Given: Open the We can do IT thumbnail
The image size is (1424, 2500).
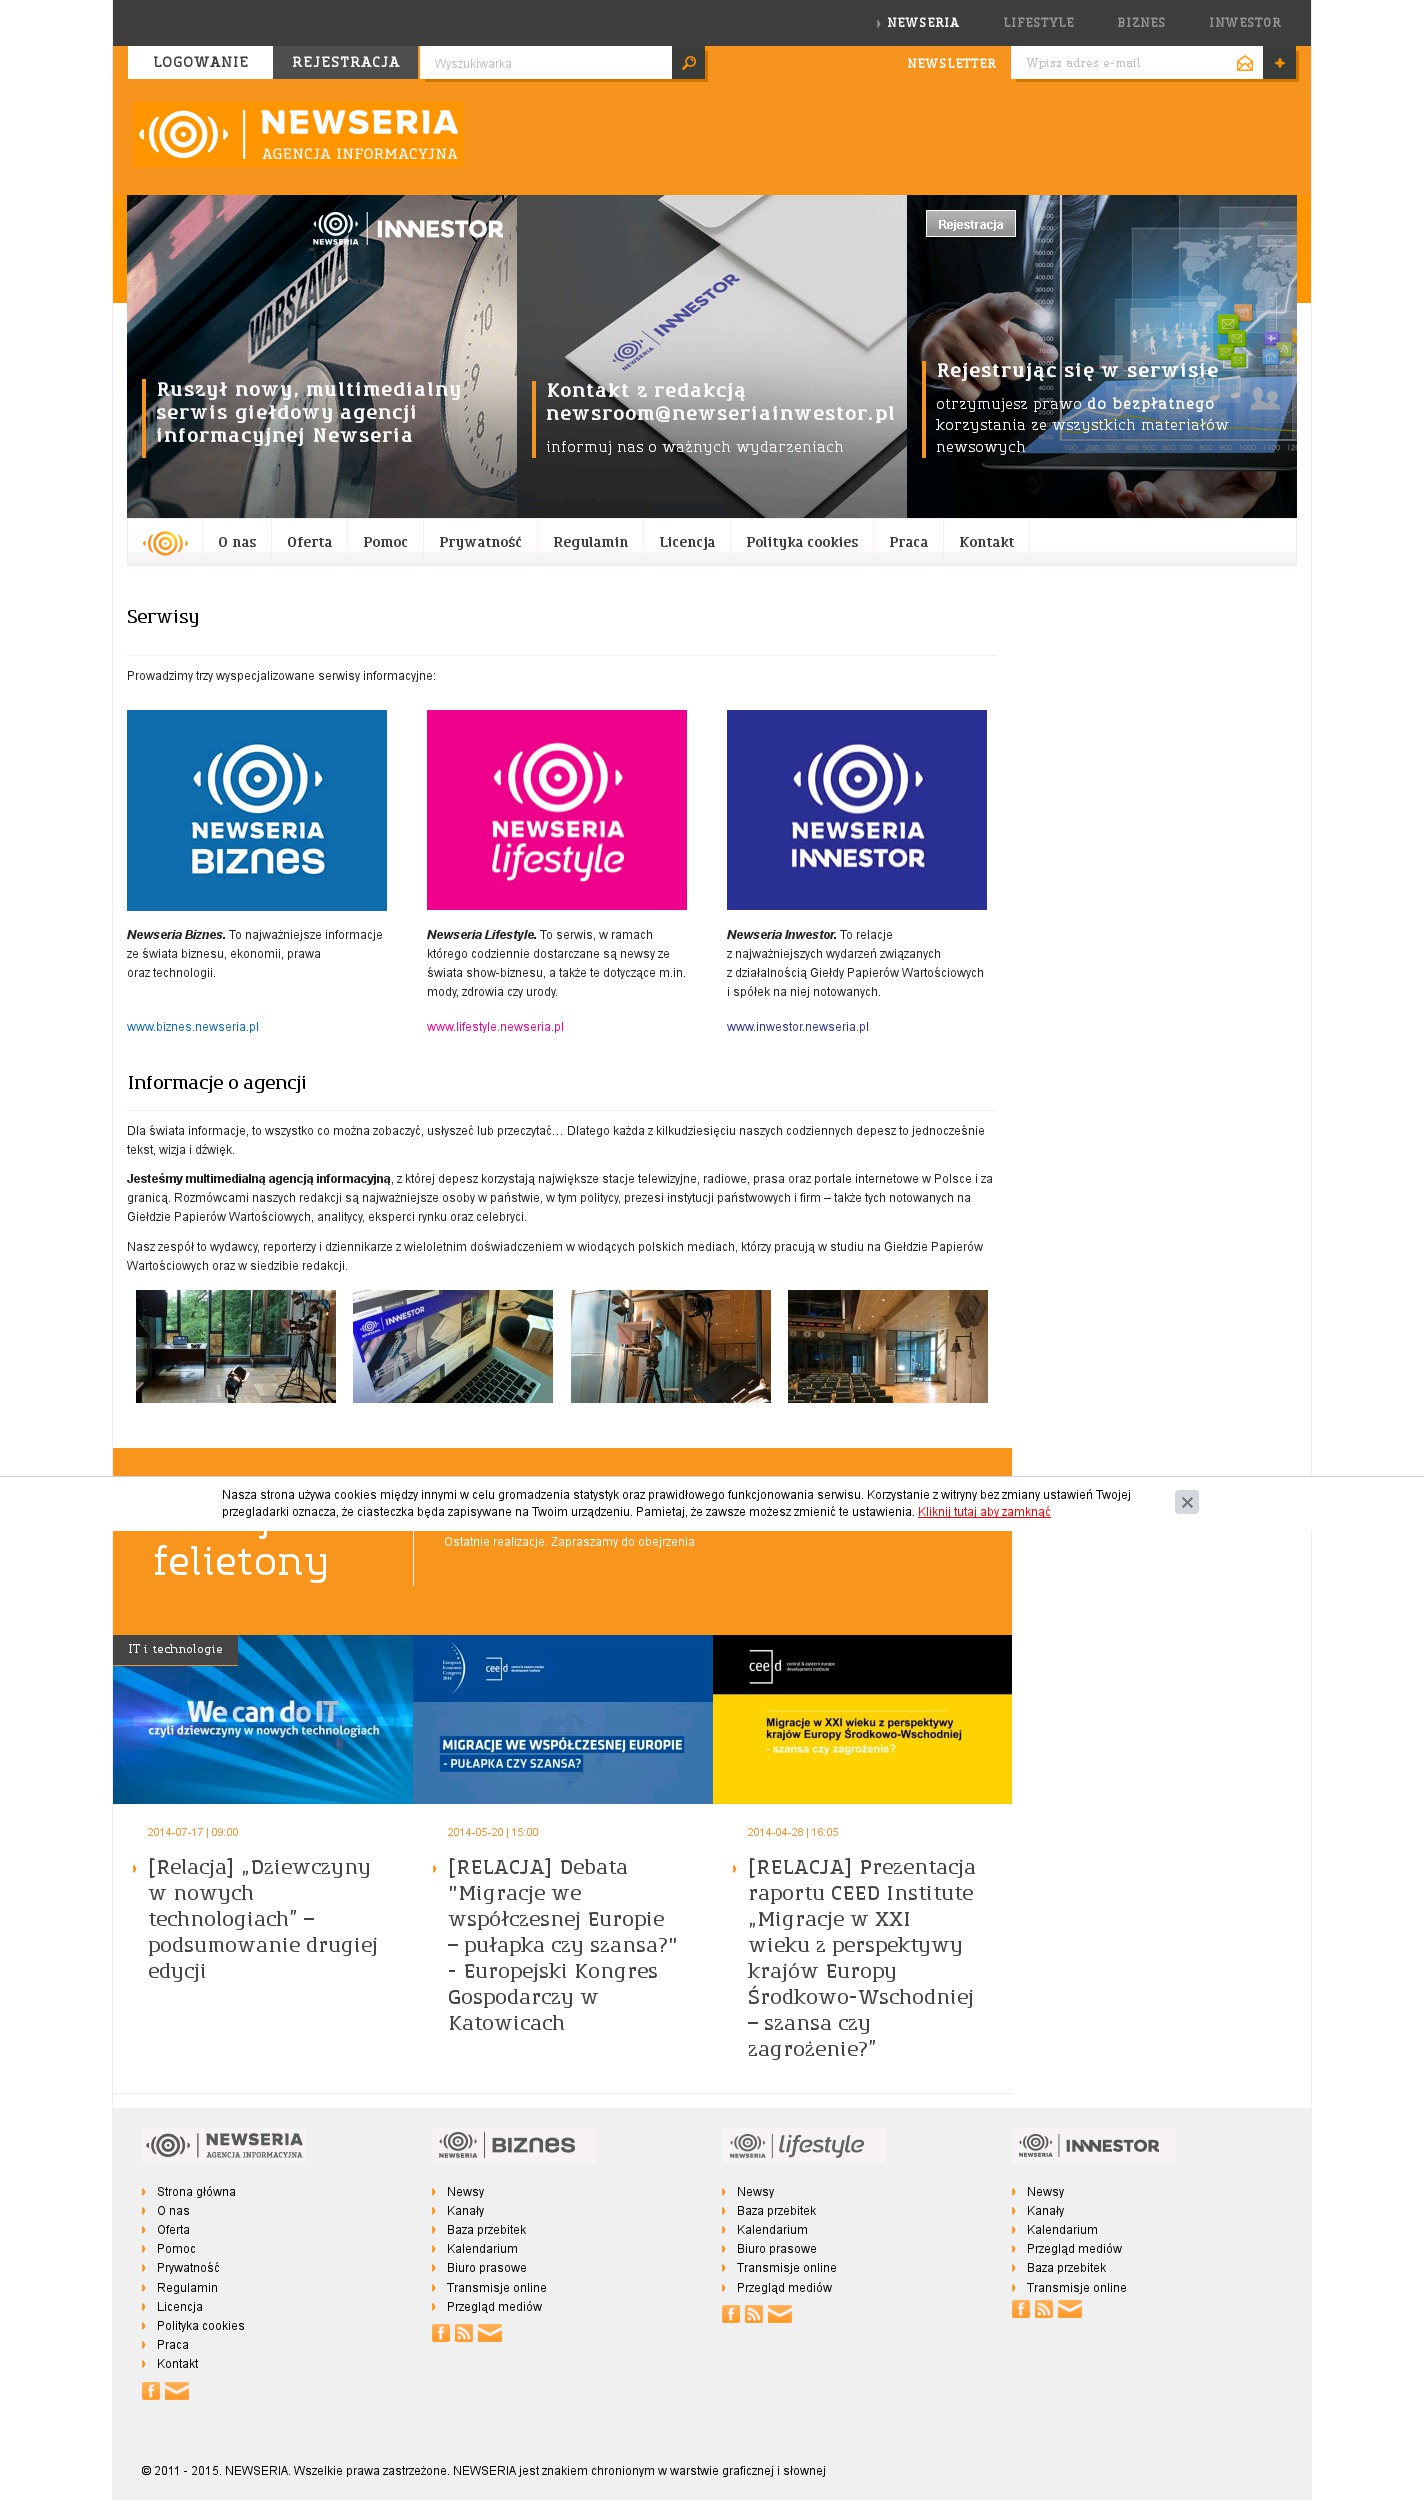Looking at the screenshot, I should coord(263,1719).
